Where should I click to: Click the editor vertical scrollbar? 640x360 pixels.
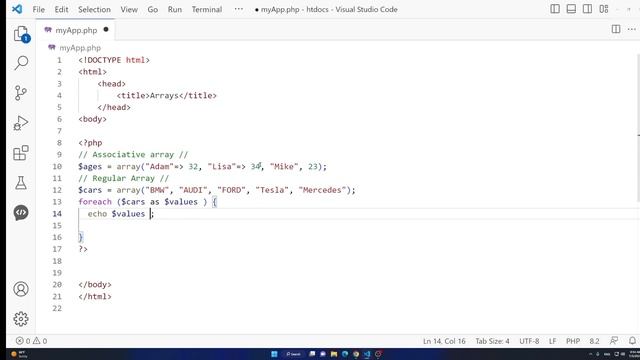click(x=638, y=129)
